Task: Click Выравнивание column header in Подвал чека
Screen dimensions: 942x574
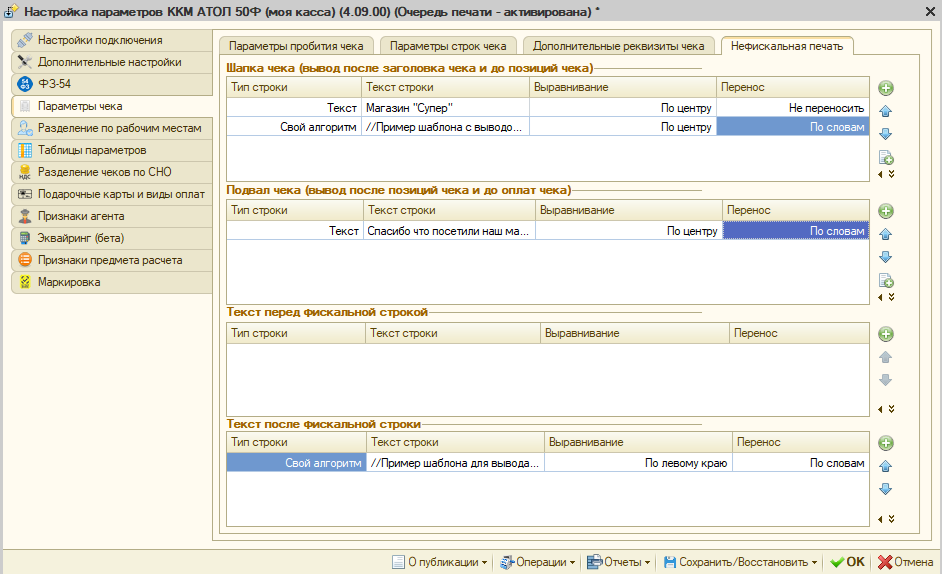Action: point(628,210)
